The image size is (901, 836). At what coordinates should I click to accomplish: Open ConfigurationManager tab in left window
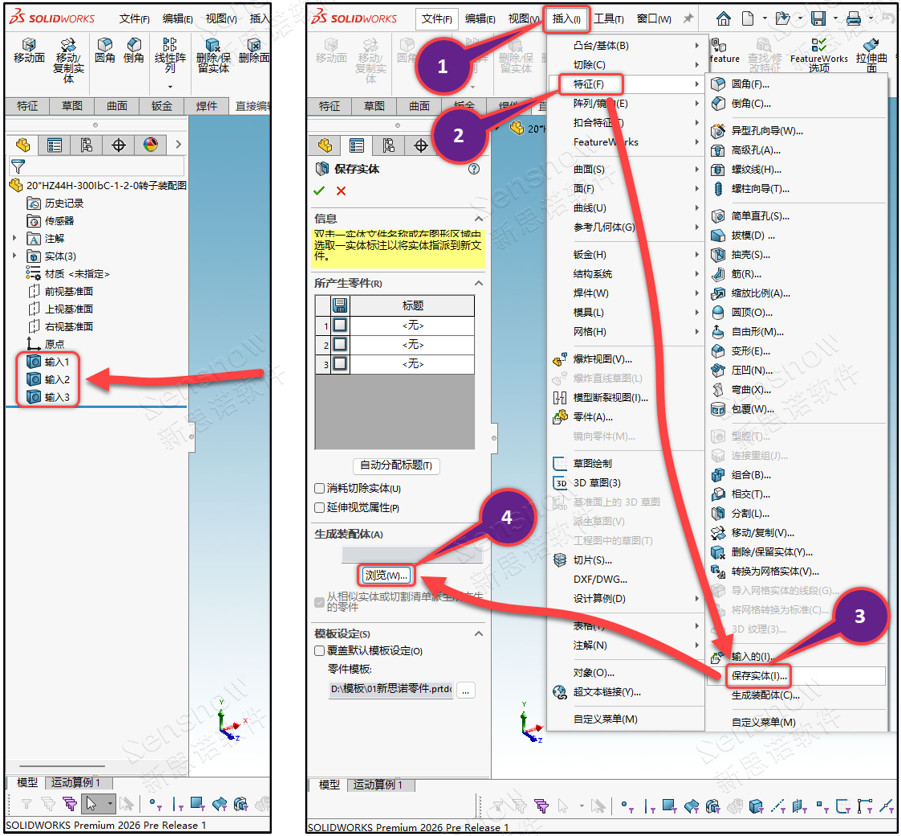[x=86, y=145]
